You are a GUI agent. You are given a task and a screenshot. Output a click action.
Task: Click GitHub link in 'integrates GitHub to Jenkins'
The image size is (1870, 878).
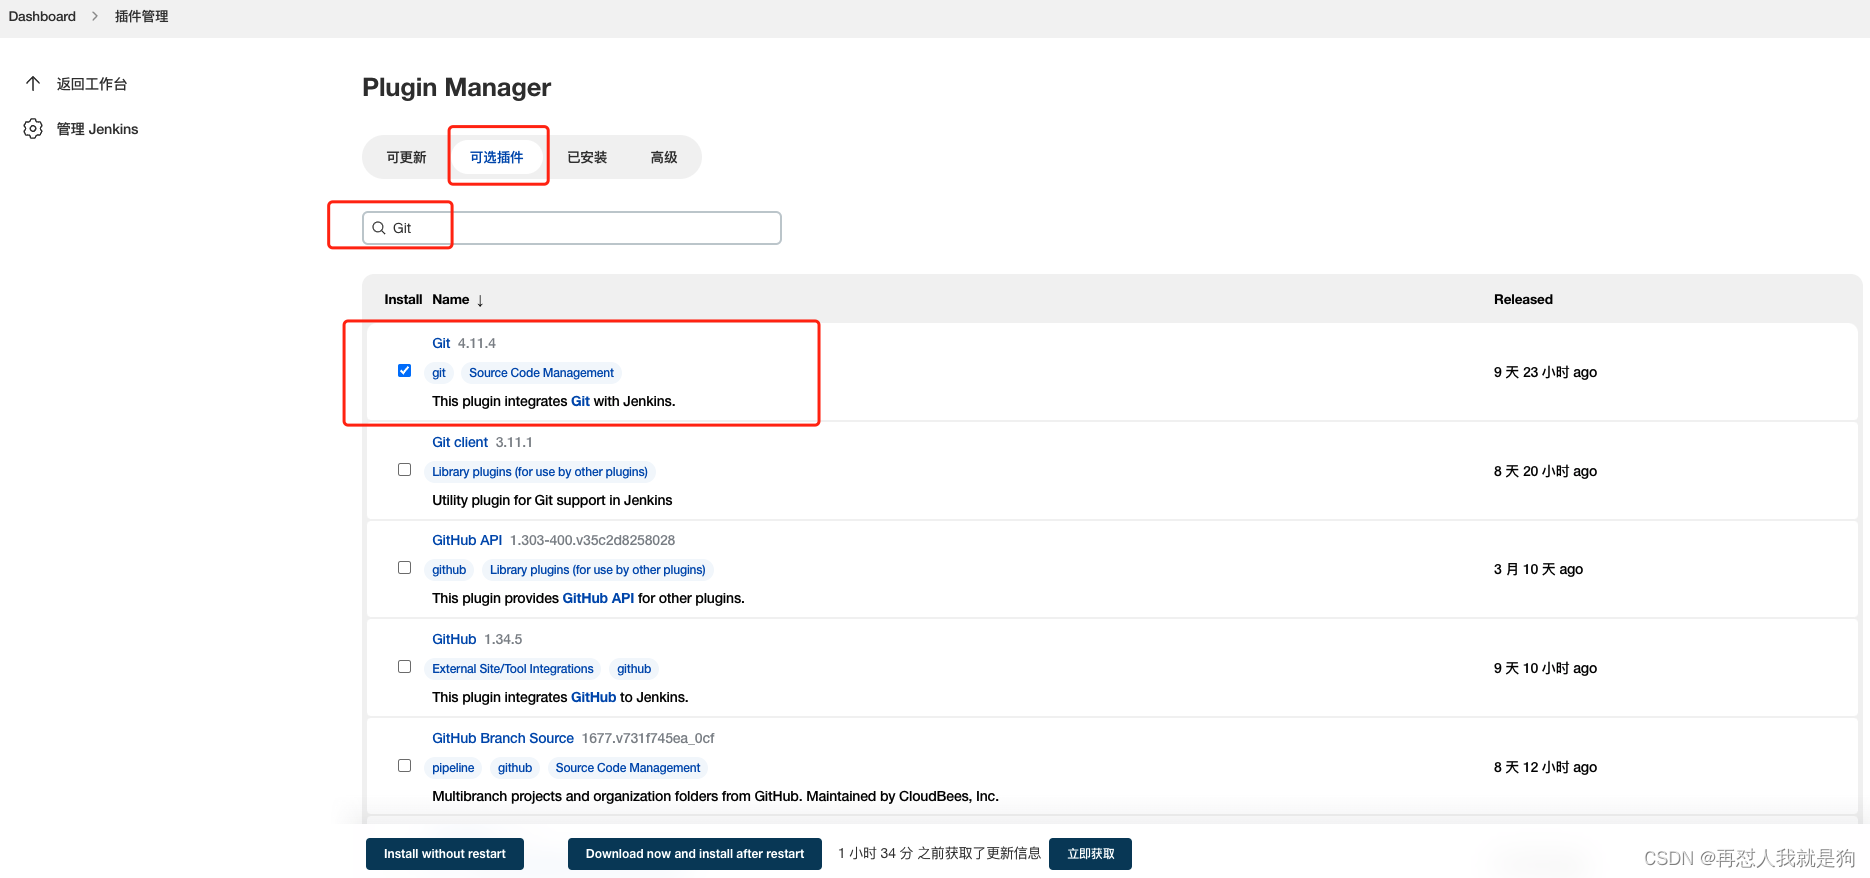point(593,697)
